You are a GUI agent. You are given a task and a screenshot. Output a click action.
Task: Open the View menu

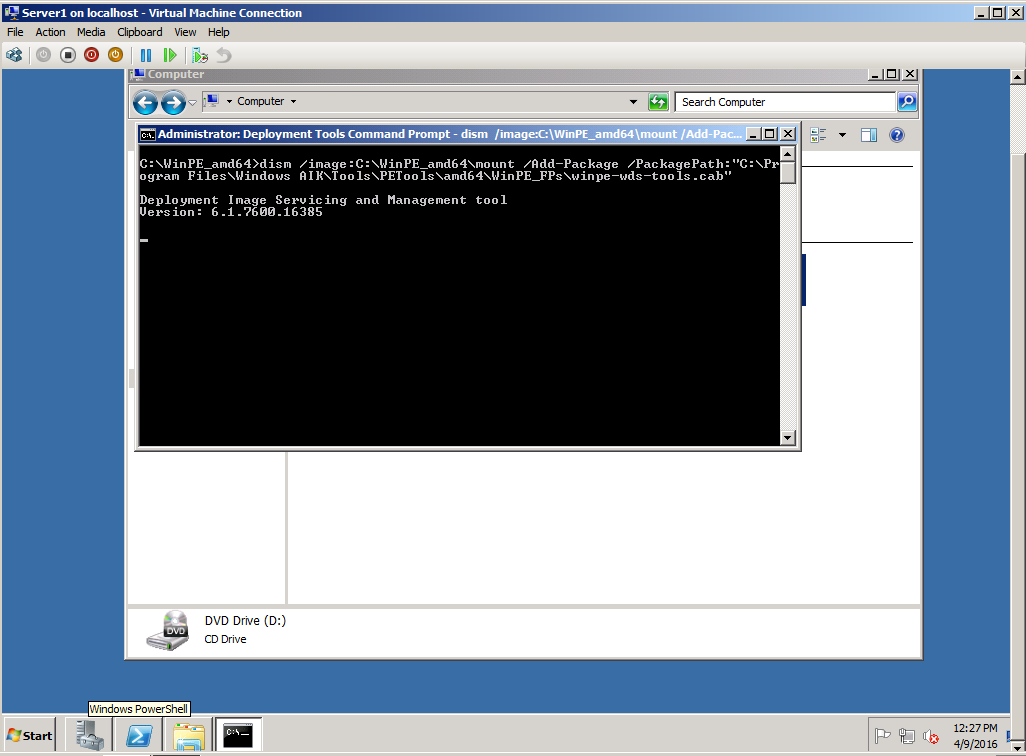coord(185,32)
